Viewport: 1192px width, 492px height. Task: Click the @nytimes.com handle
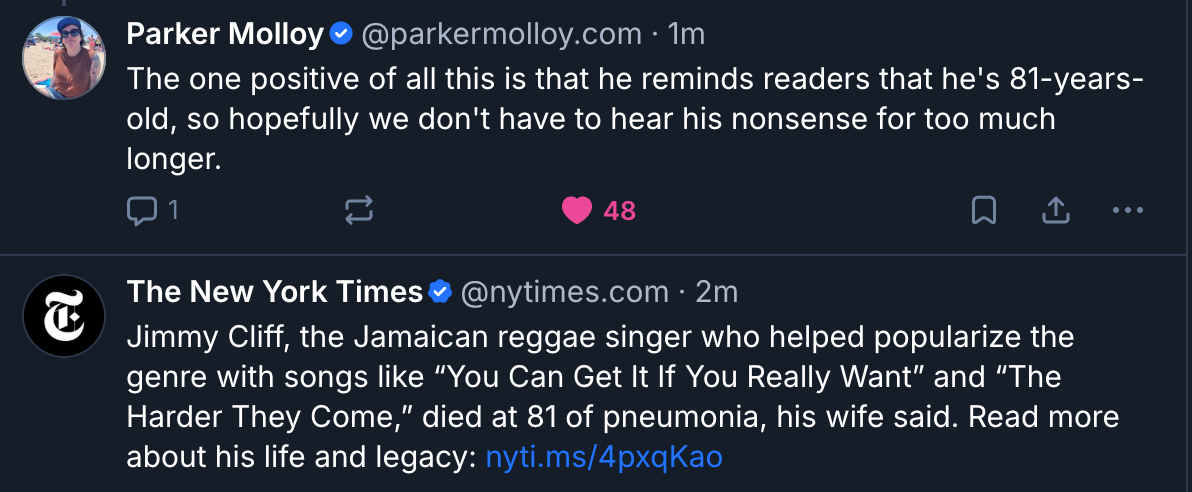tap(564, 292)
